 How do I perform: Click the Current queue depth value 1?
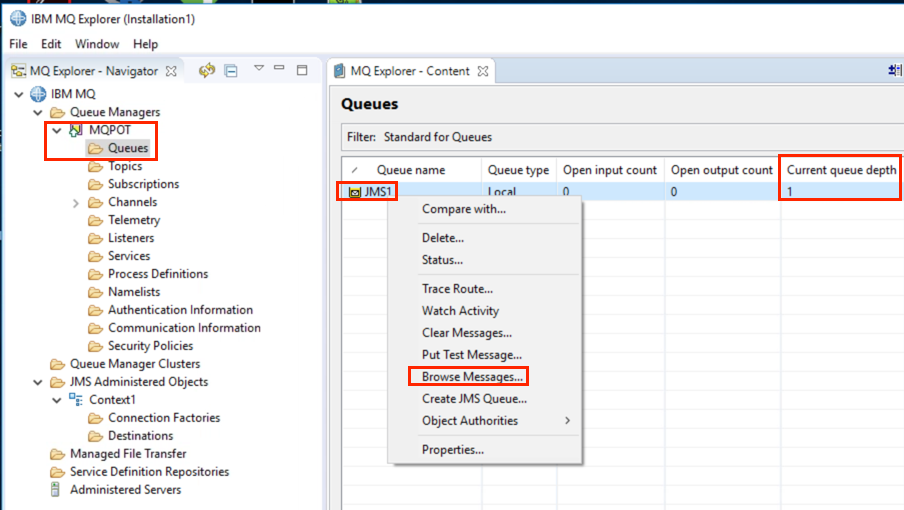[x=790, y=192]
